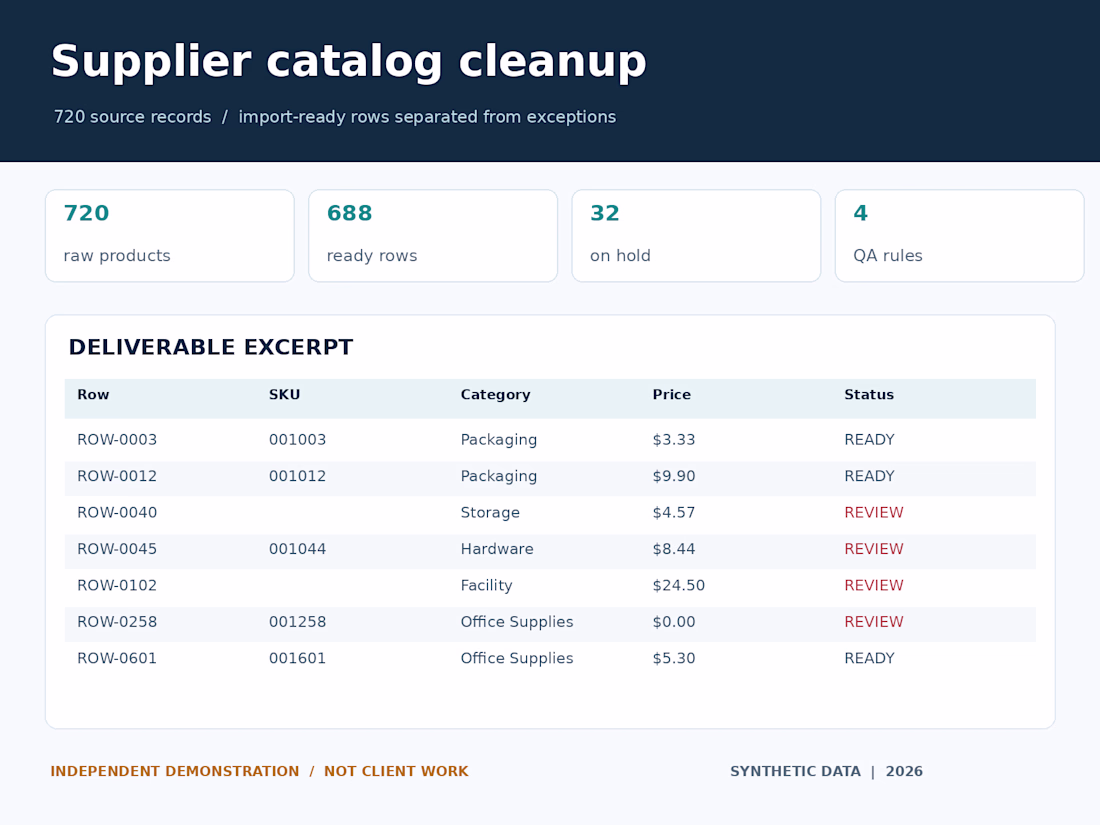Screen dimensions: 1100x825
Task: Click the $3.33 price
Action: [673, 440]
